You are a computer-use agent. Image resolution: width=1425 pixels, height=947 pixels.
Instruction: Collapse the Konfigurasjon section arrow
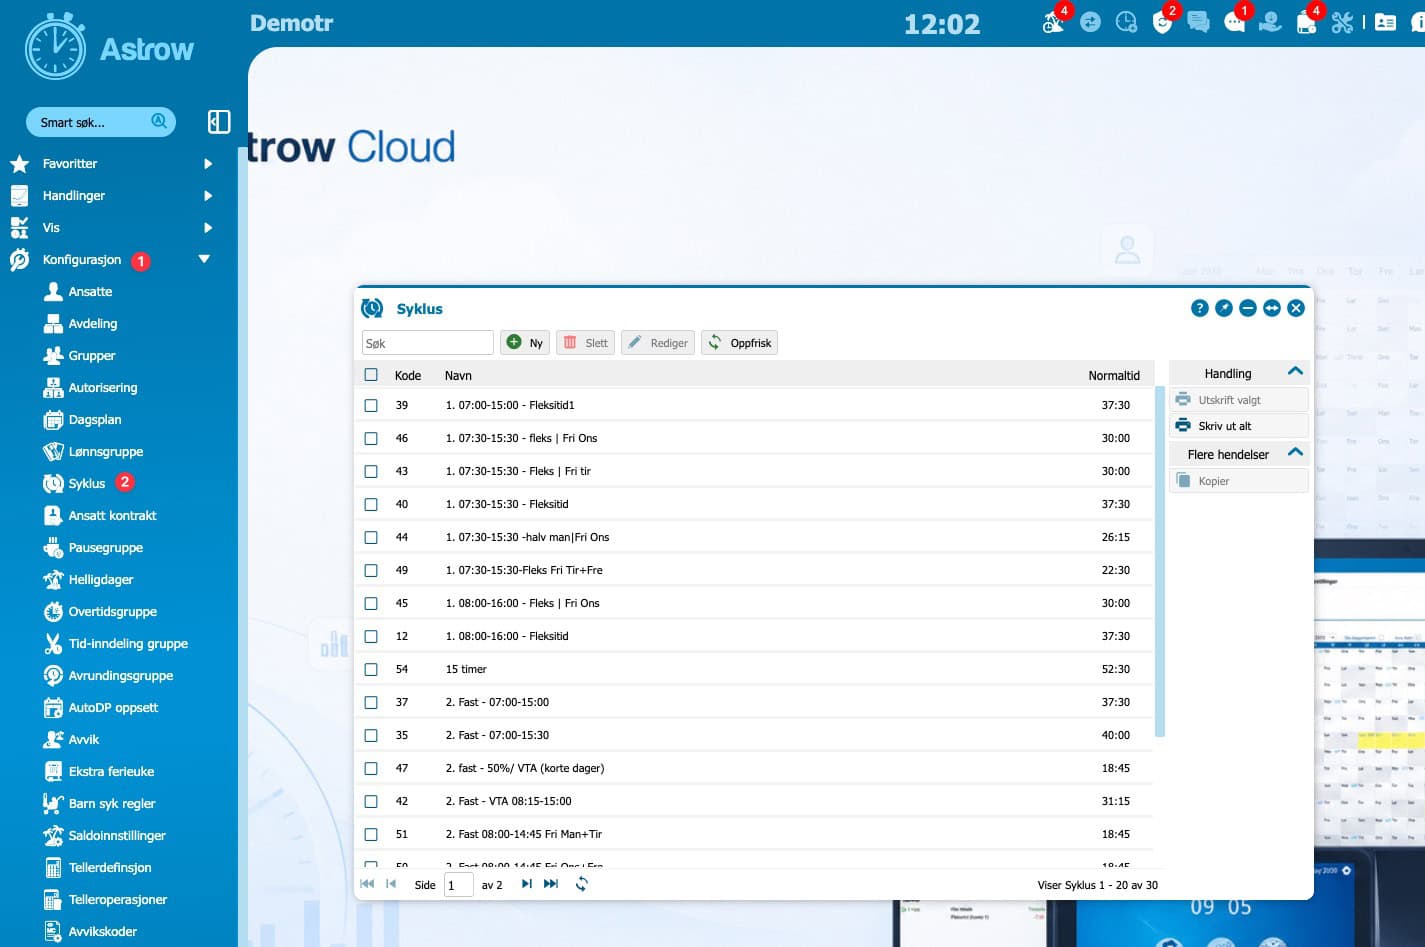pos(205,259)
